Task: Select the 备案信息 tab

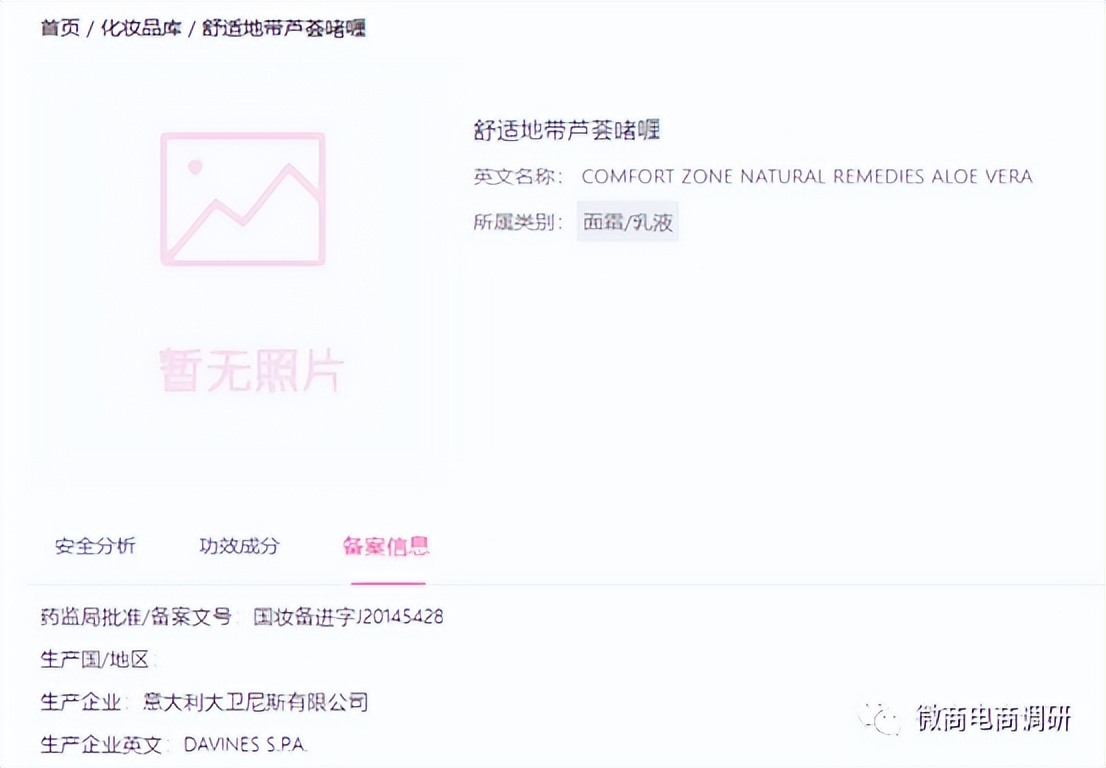Action: 388,547
